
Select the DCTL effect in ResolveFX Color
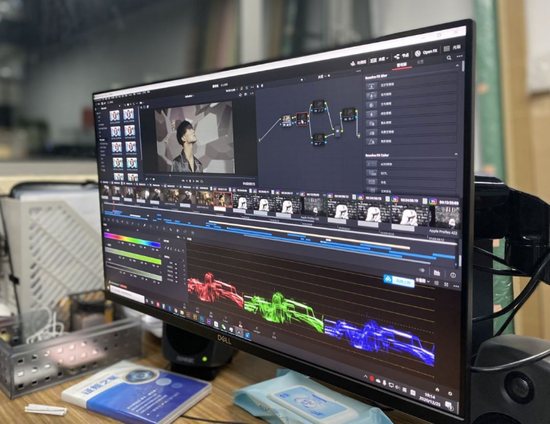(x=411, y=173)
